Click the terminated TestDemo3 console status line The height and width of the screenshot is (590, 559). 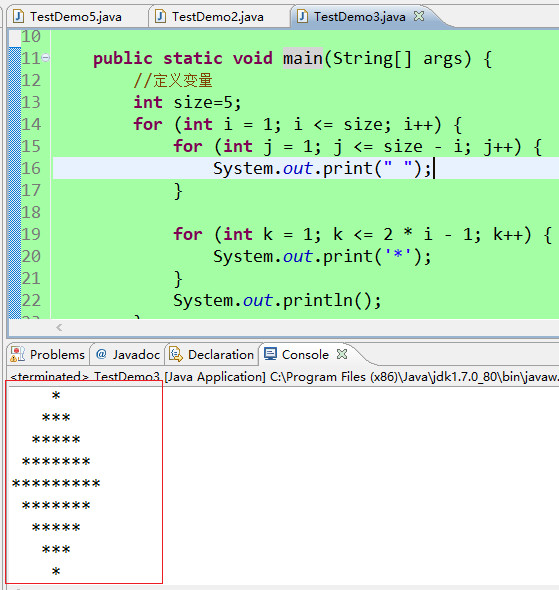[x=284, y=377]
